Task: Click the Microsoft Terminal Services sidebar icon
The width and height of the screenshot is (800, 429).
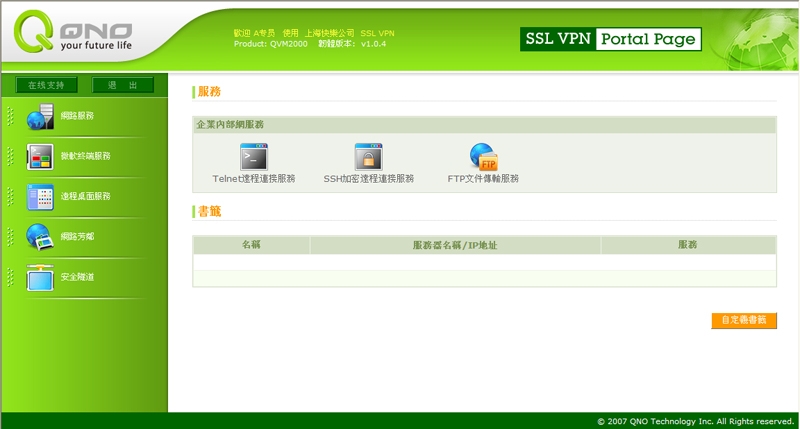Action: pos(40,157)
